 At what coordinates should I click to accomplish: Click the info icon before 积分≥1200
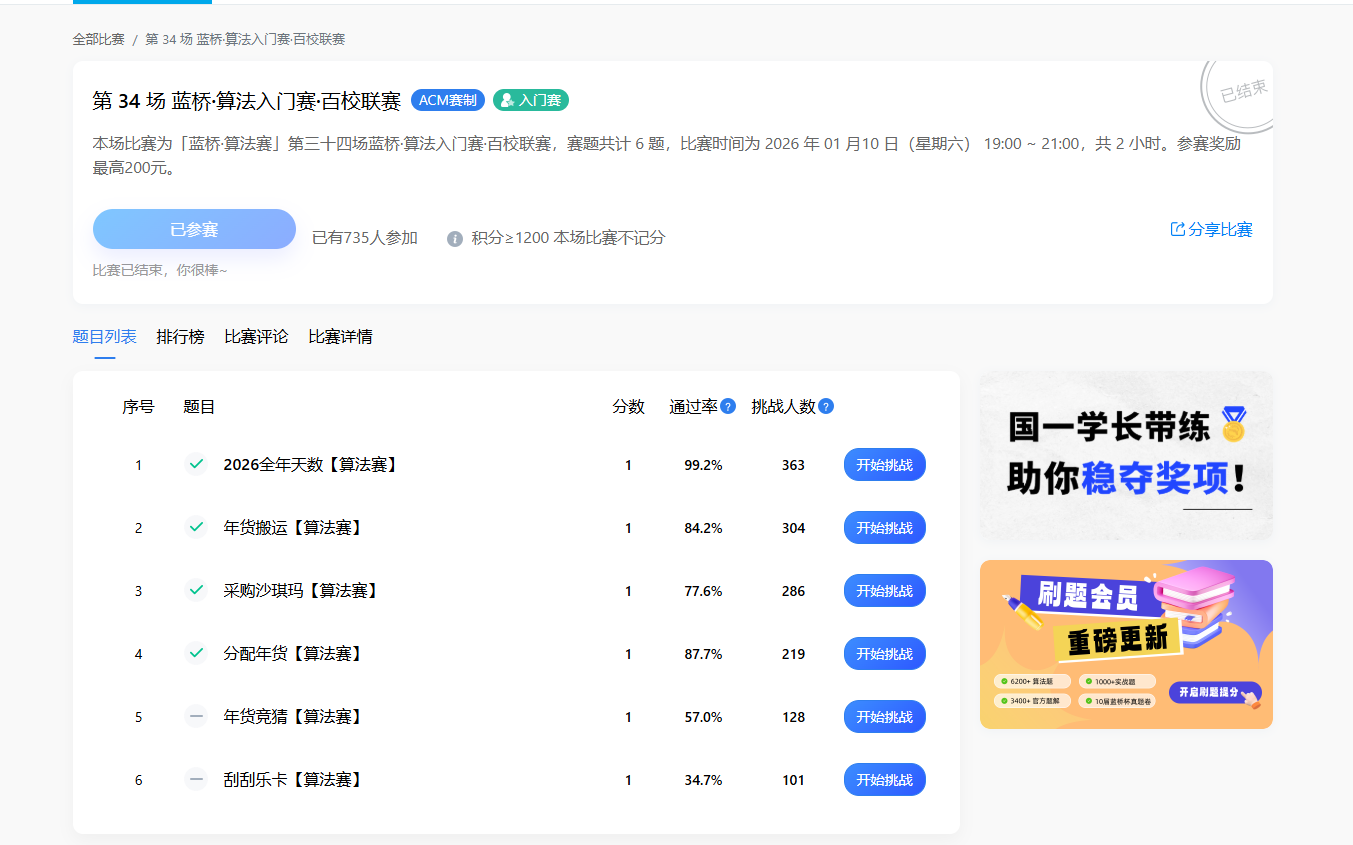455,239
